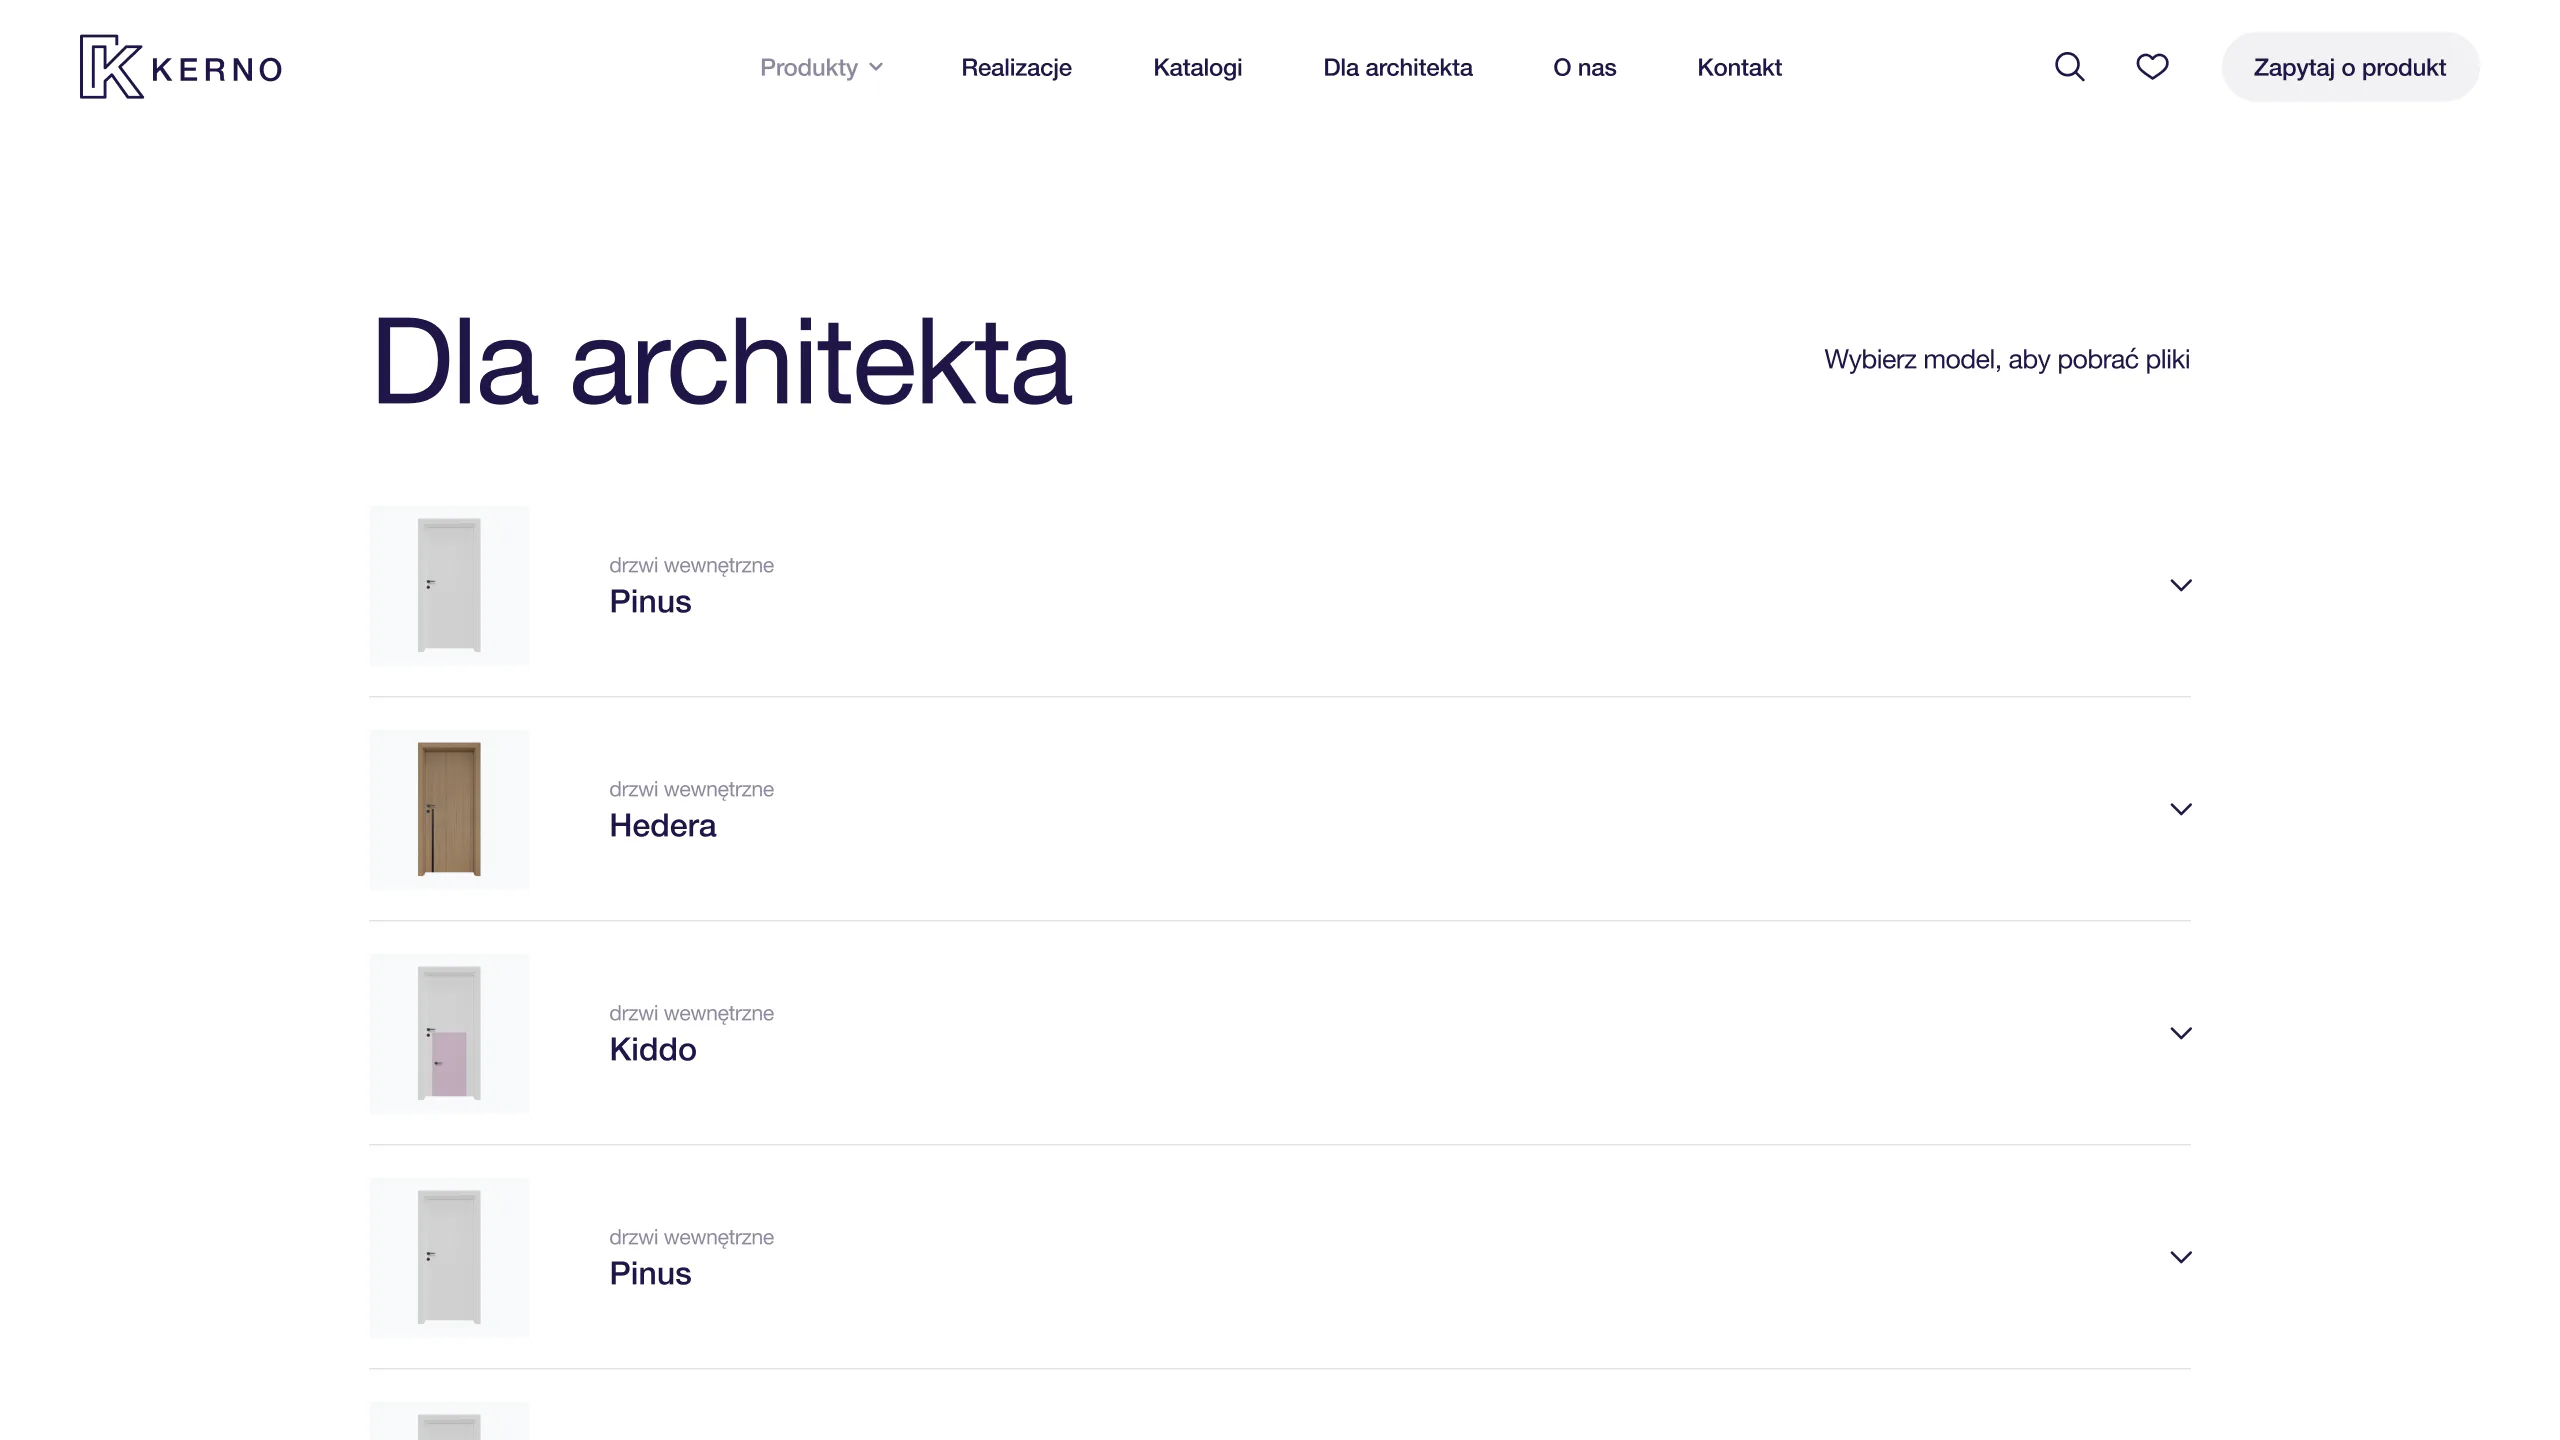This screenshot has width=2560, height=1440.
Task: Click the second Pinus model title
Action: (650, 1274)
